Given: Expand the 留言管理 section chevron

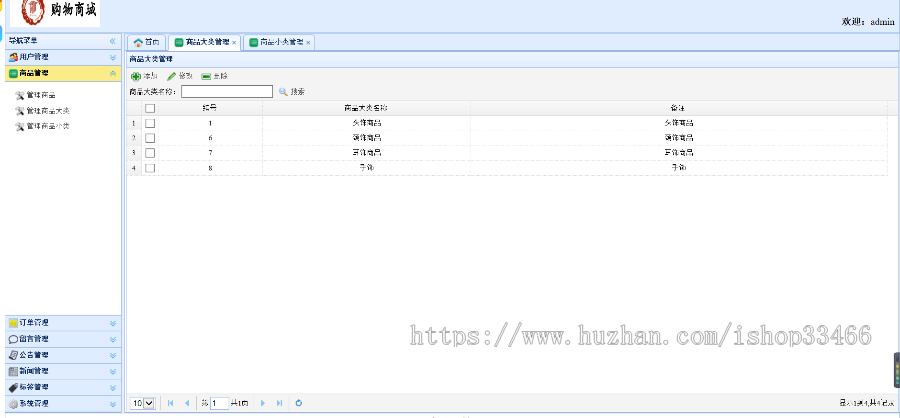Looking at the screenshot, I should [112, 339].
